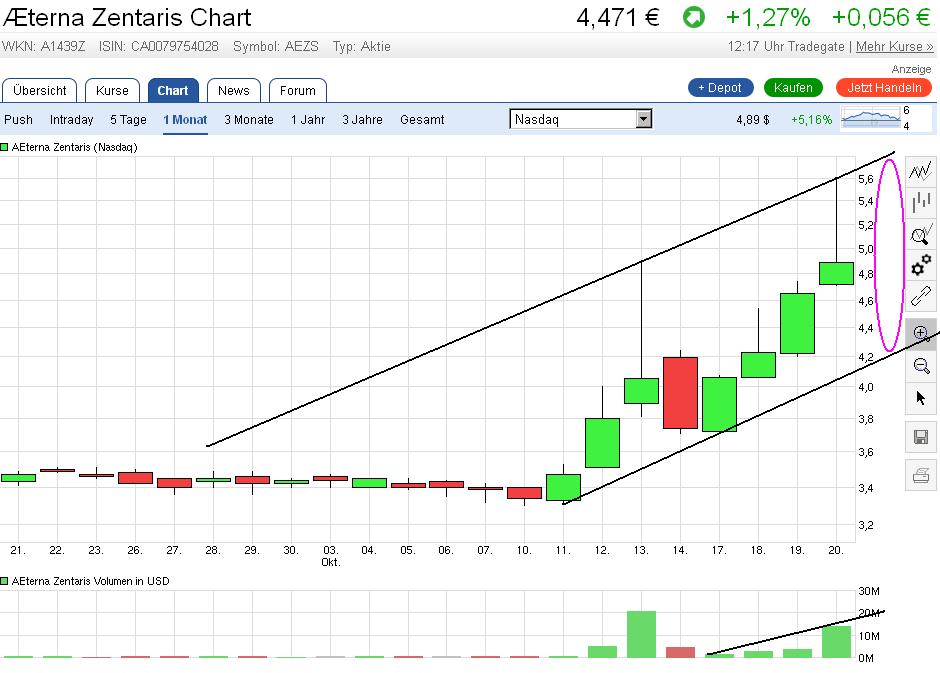The width and height of the screenshot is (940, 673).
Task: Zoom in on the chart
Action: 920,334
